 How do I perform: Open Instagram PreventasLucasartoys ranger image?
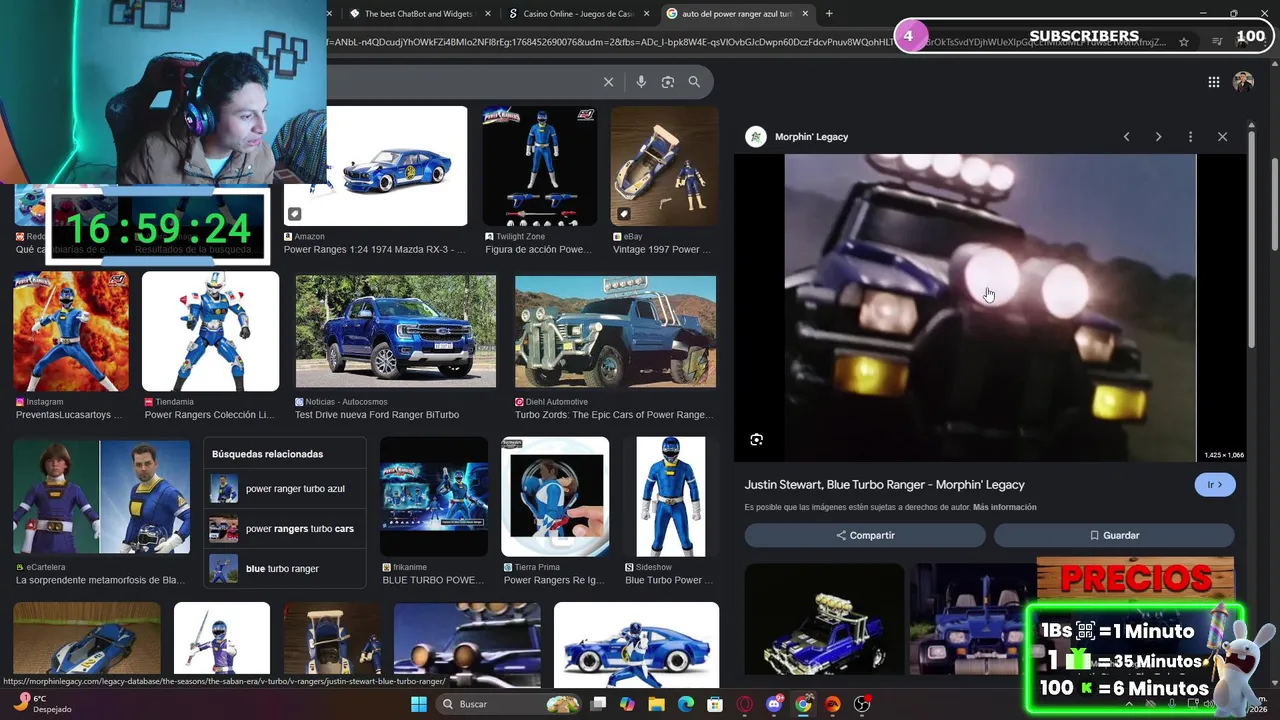[71, 331]
